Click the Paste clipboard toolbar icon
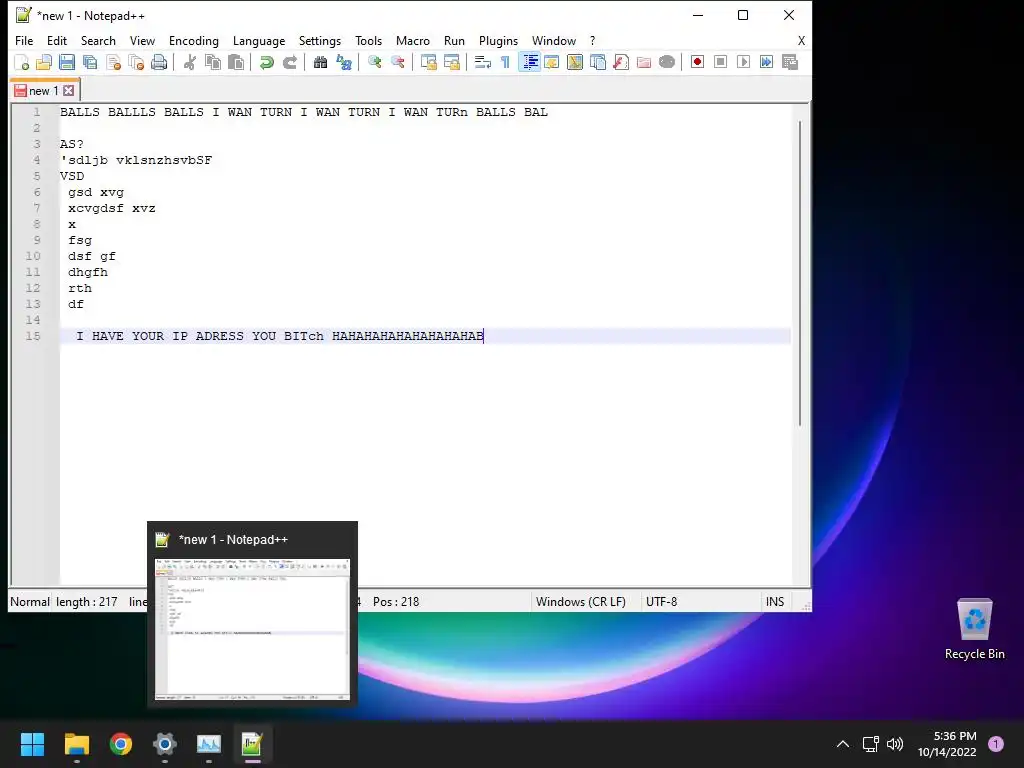This screenshot has height=768, width=1024. click(236, 63)
